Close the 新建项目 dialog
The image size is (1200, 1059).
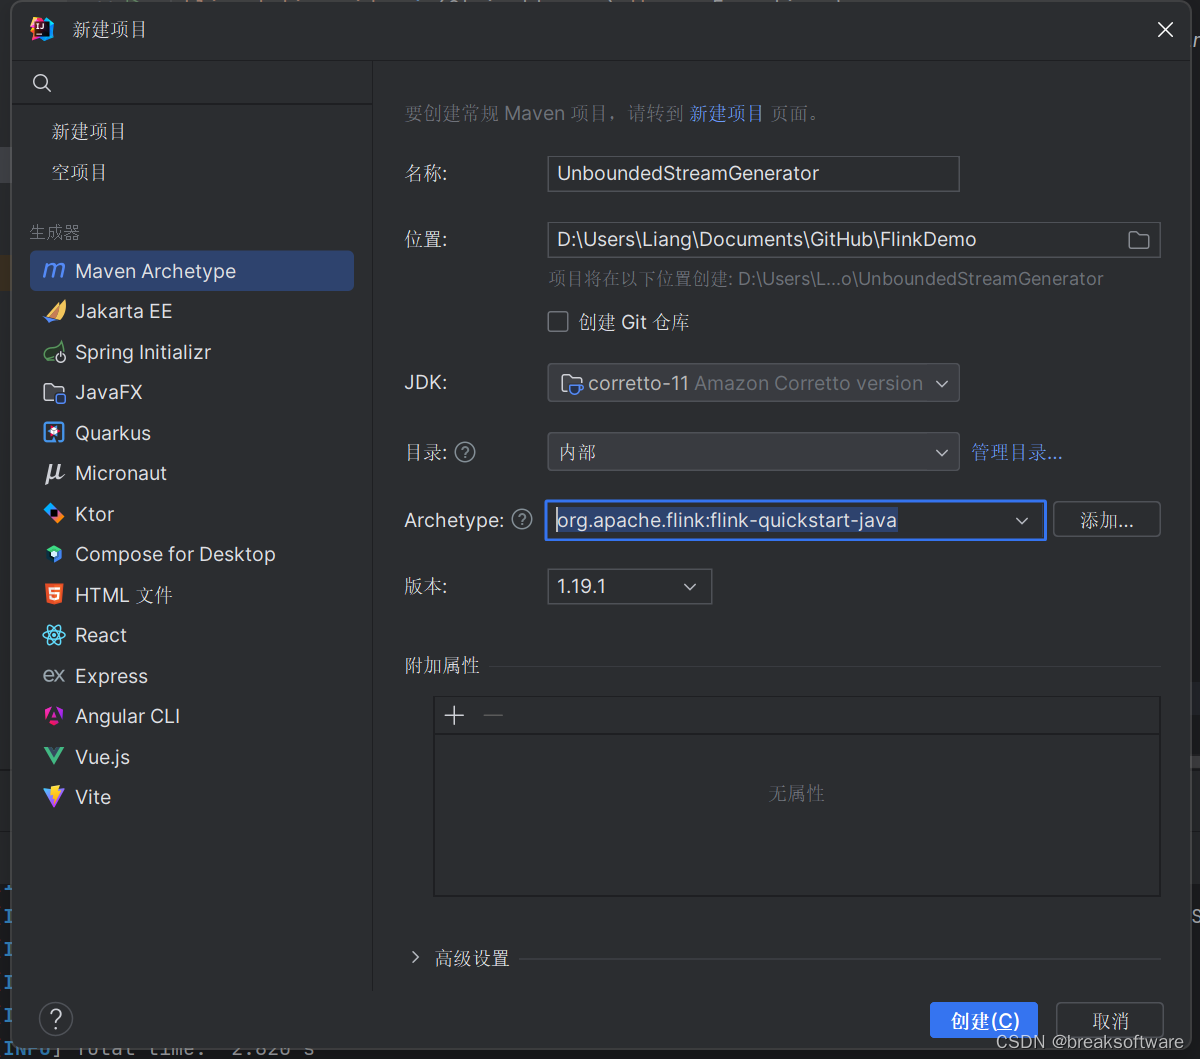point(1165,30)
